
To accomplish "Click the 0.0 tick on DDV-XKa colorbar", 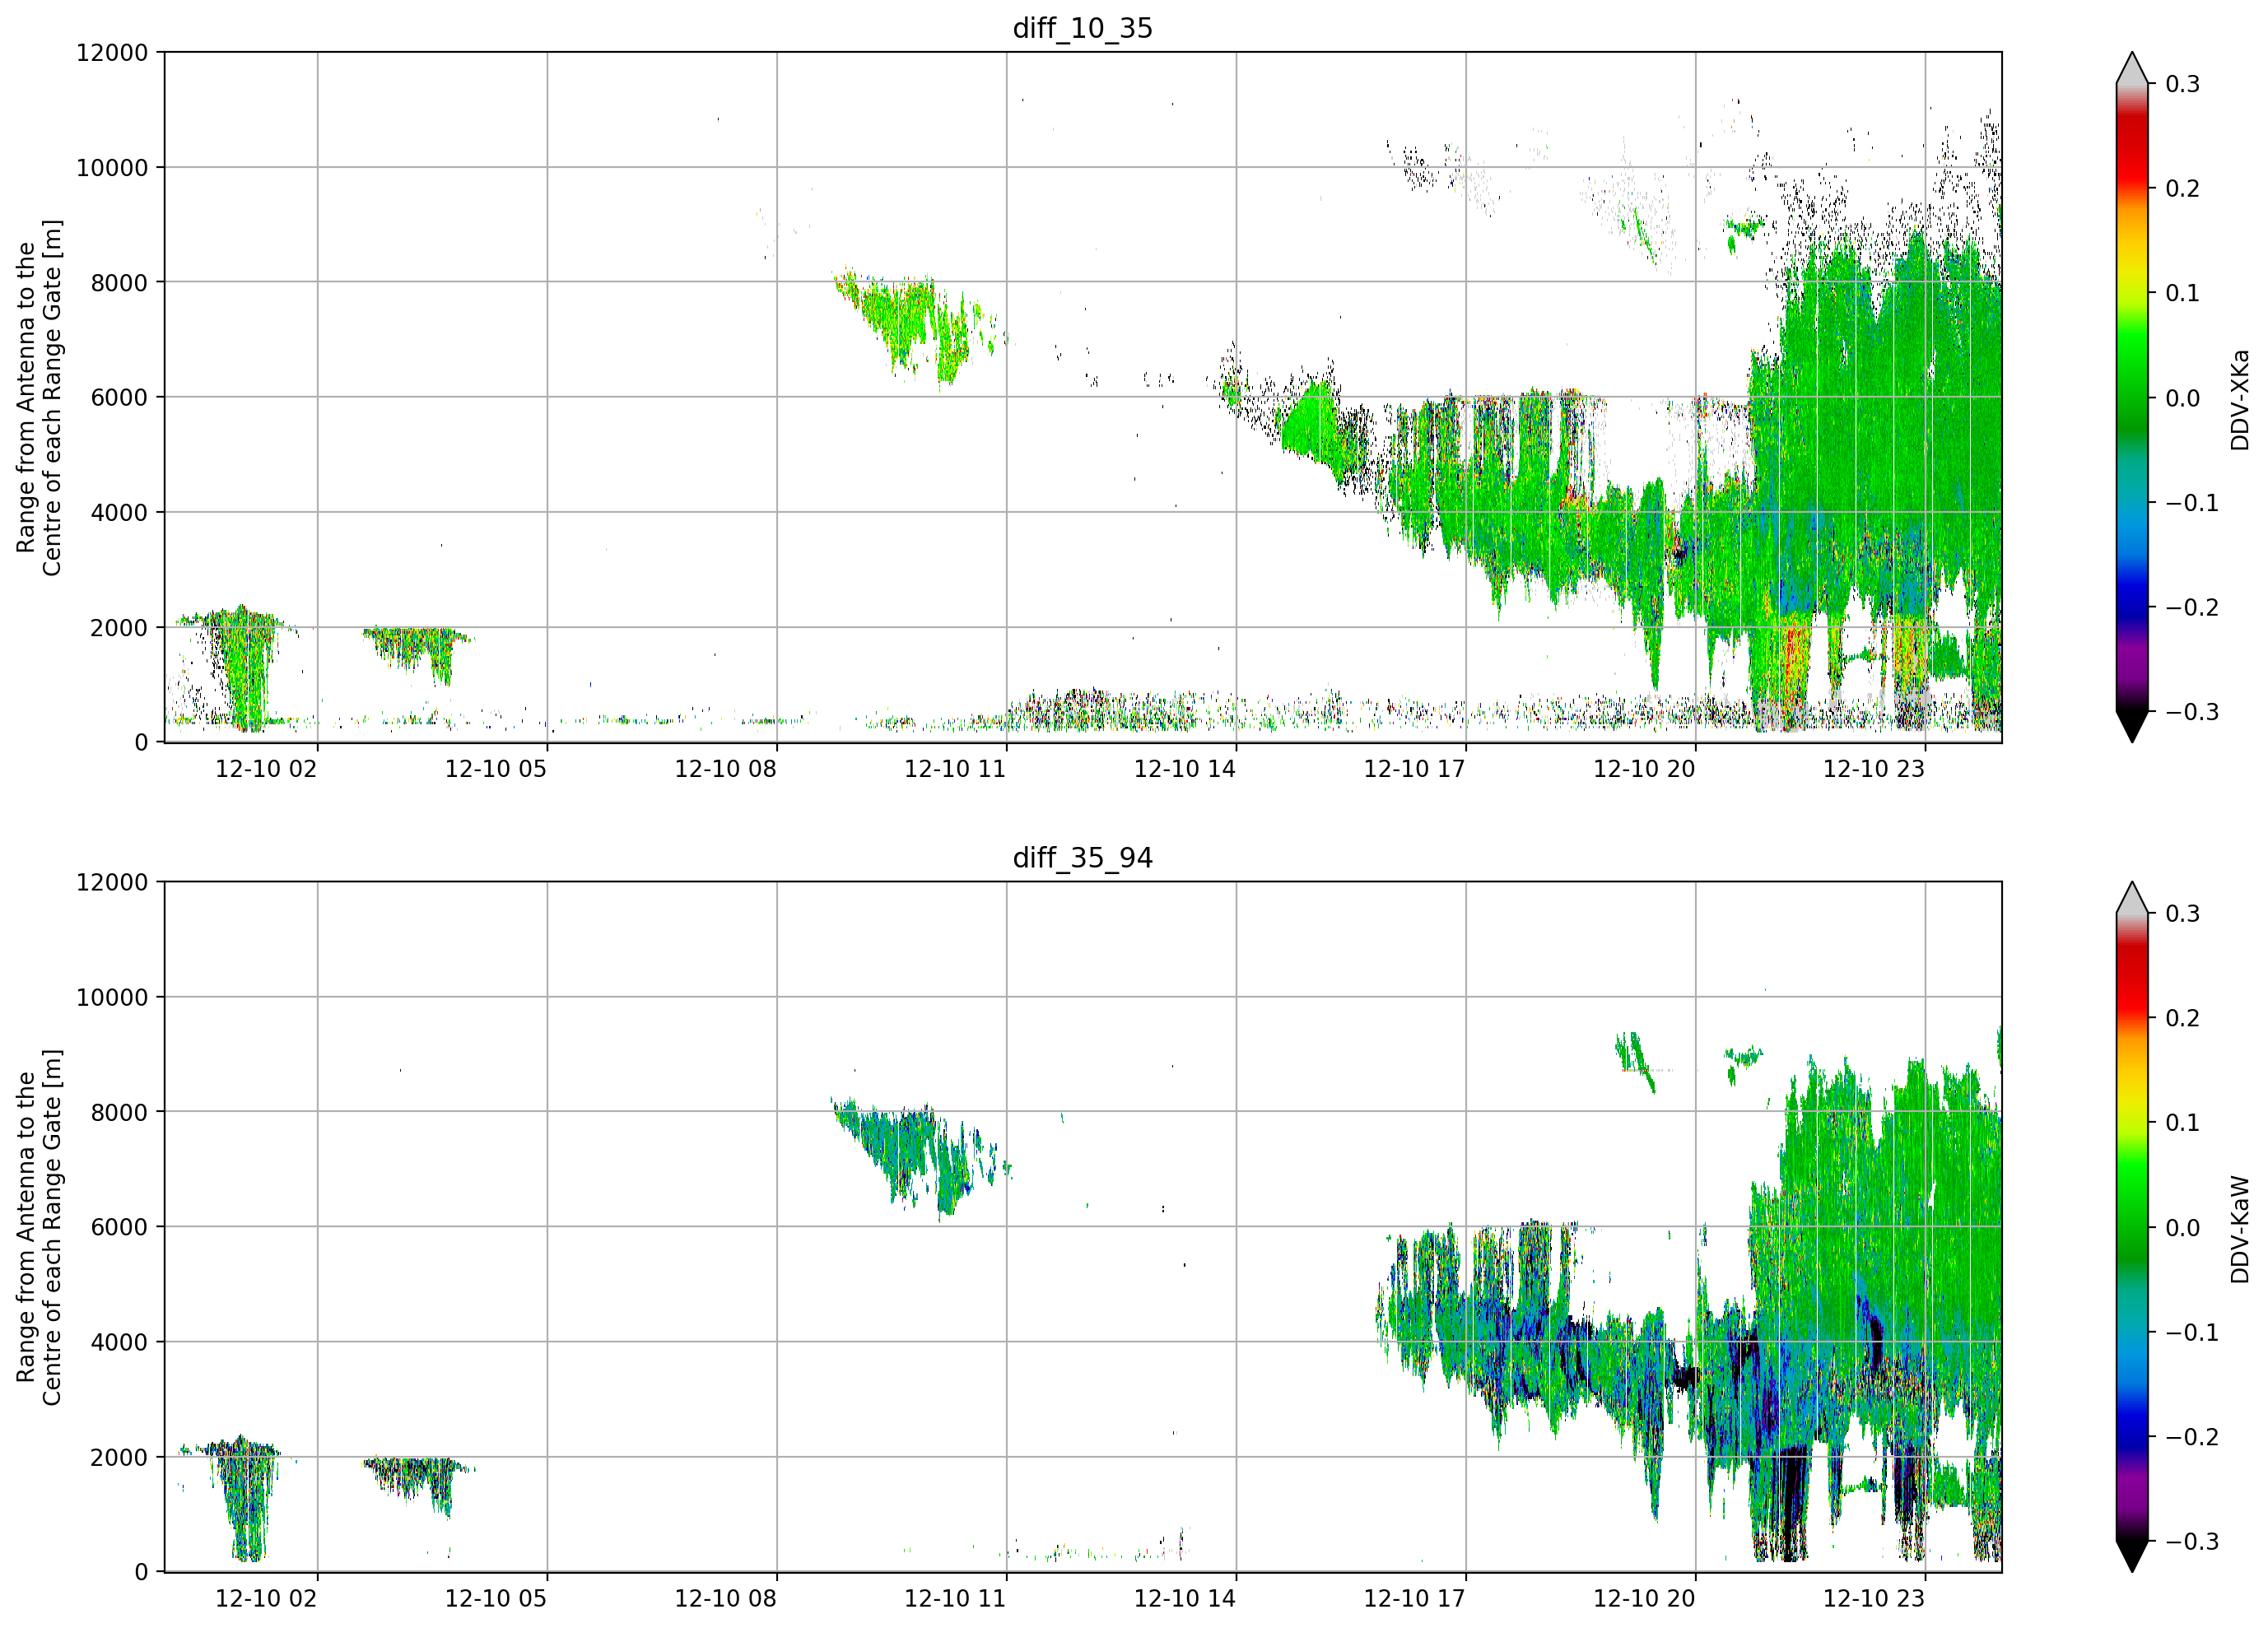I will tap(2183, 398).
